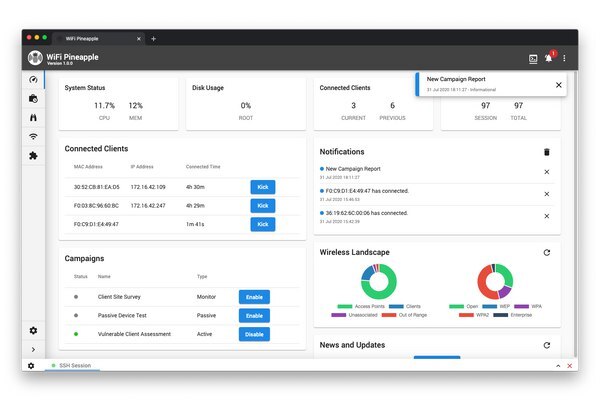Open the terminal icon in header

tap(533, 58)
